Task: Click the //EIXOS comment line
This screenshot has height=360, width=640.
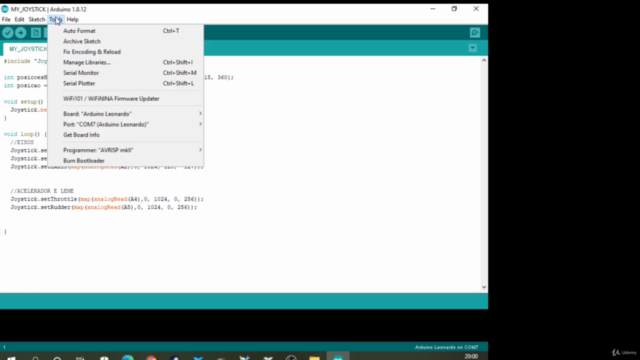Action: tap(22, 142)
